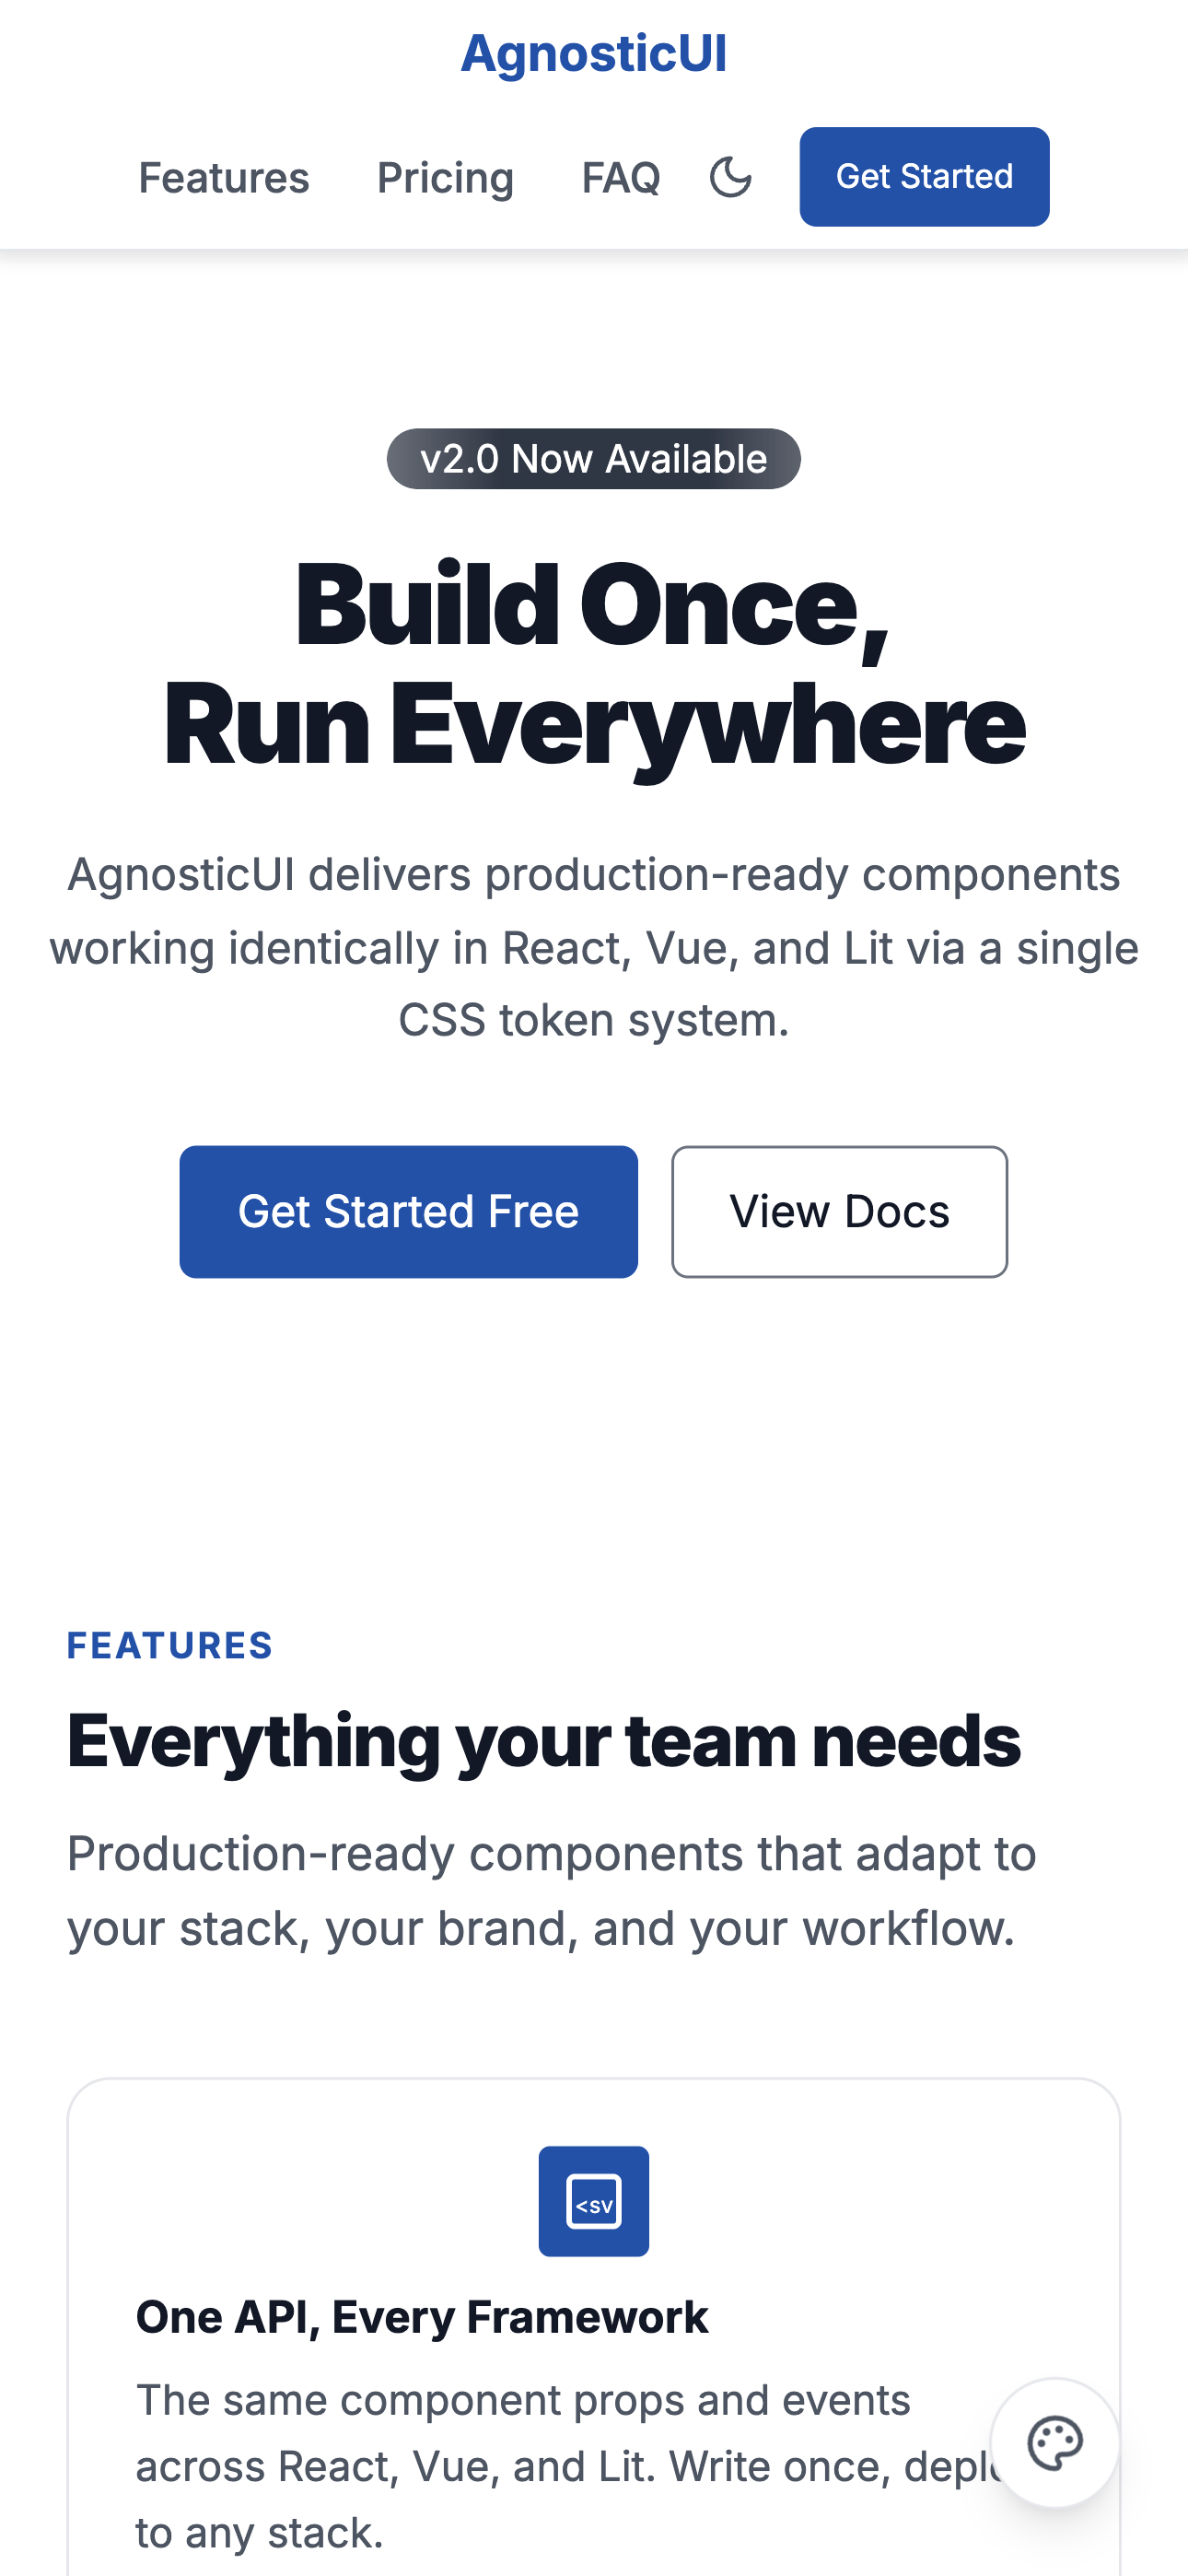Click the code icon in the framework card

(594, 2201)
